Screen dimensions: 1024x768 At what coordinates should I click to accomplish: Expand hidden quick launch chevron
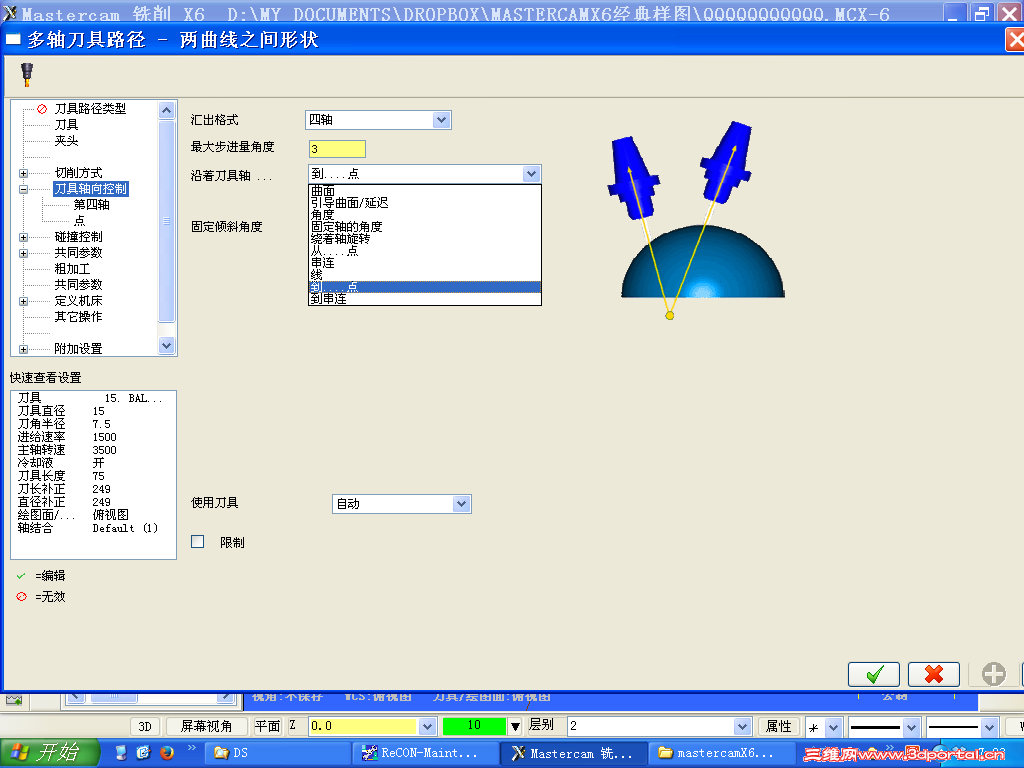[191, 748]
